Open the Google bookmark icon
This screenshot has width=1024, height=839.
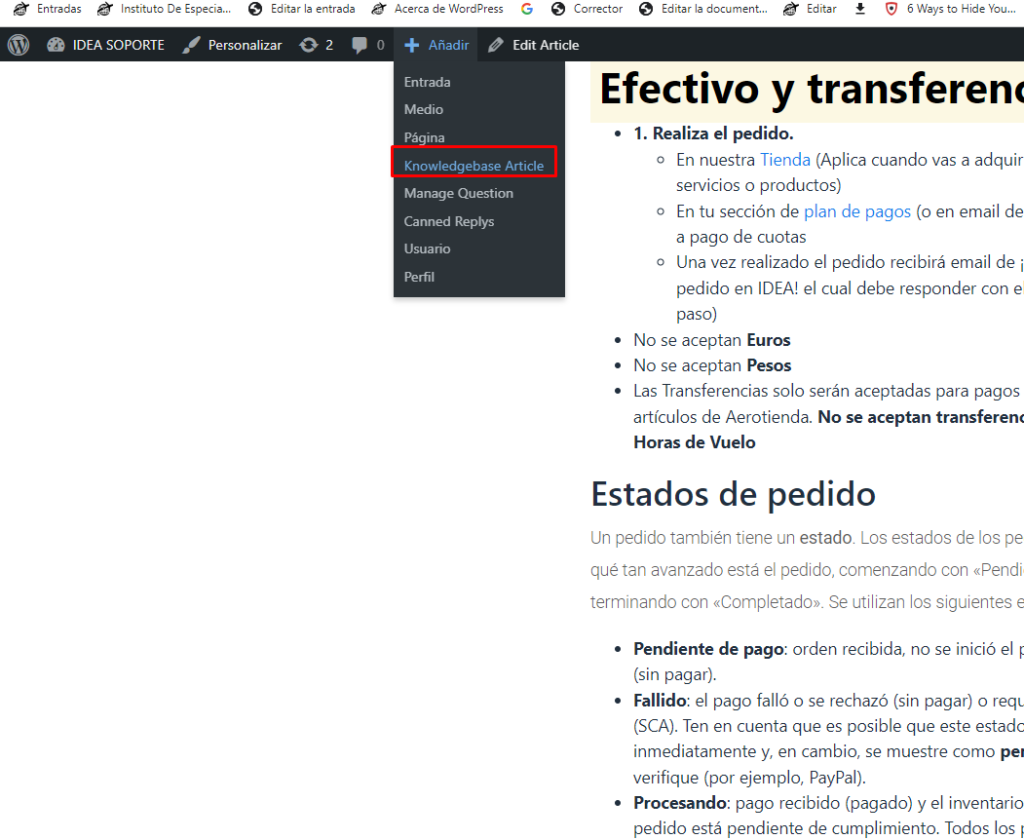click(x=527, y=8)
